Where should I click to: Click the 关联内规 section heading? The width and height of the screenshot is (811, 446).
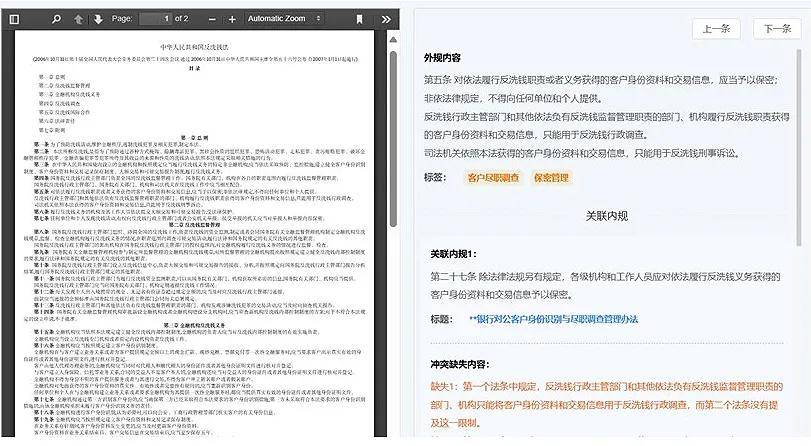click(607, 215)
